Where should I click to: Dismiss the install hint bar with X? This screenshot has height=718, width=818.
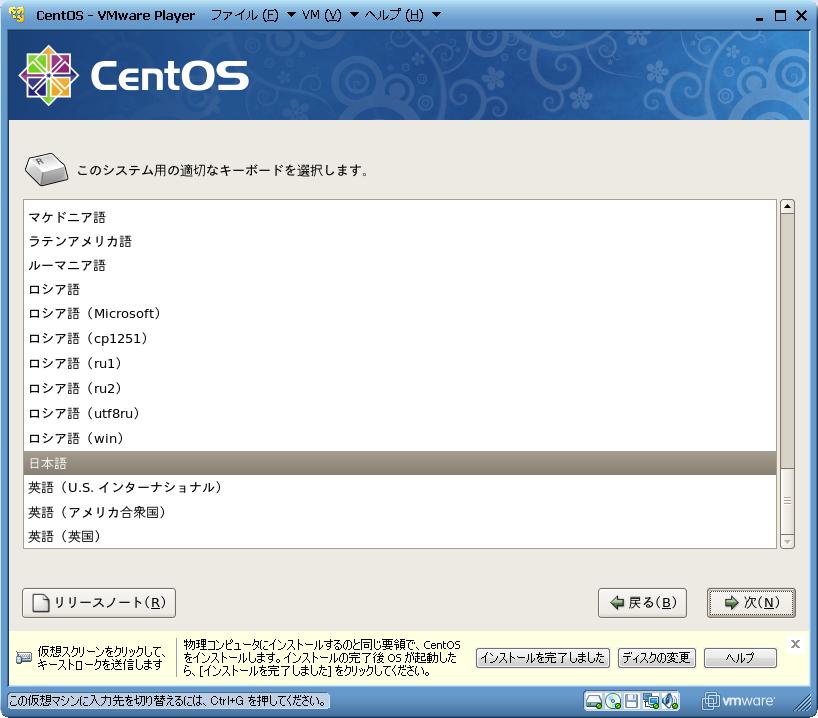point(795,644)
